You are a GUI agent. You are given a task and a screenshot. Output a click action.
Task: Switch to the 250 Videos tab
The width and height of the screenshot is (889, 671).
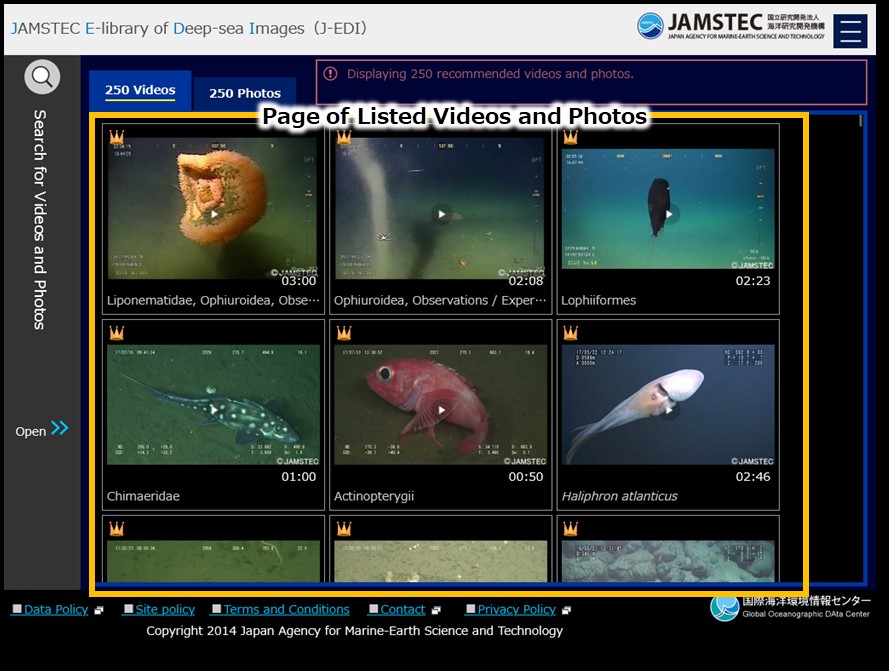(140, 90)
